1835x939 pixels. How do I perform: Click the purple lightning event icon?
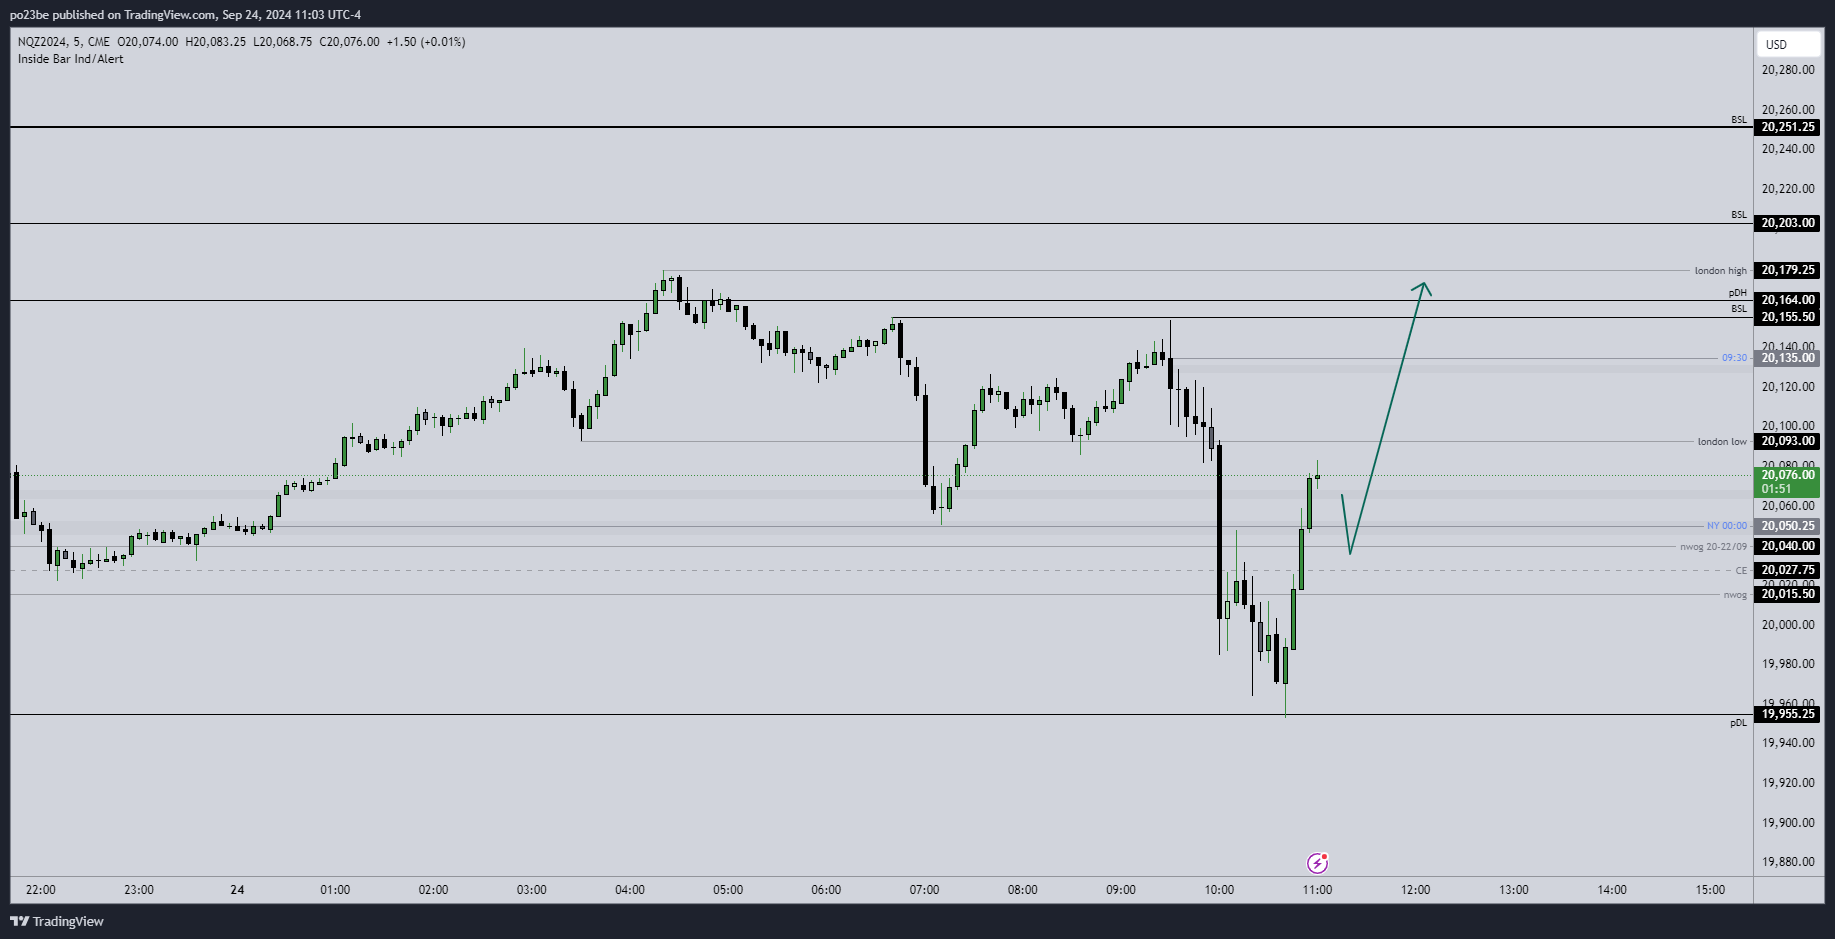1317,863
